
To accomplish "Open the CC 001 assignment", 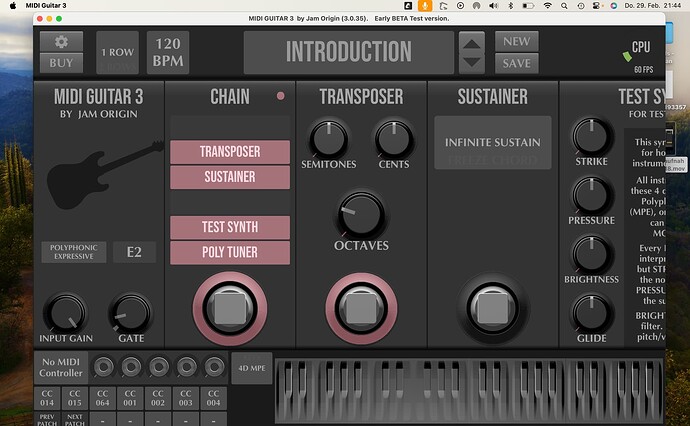I will click(130, 398).
